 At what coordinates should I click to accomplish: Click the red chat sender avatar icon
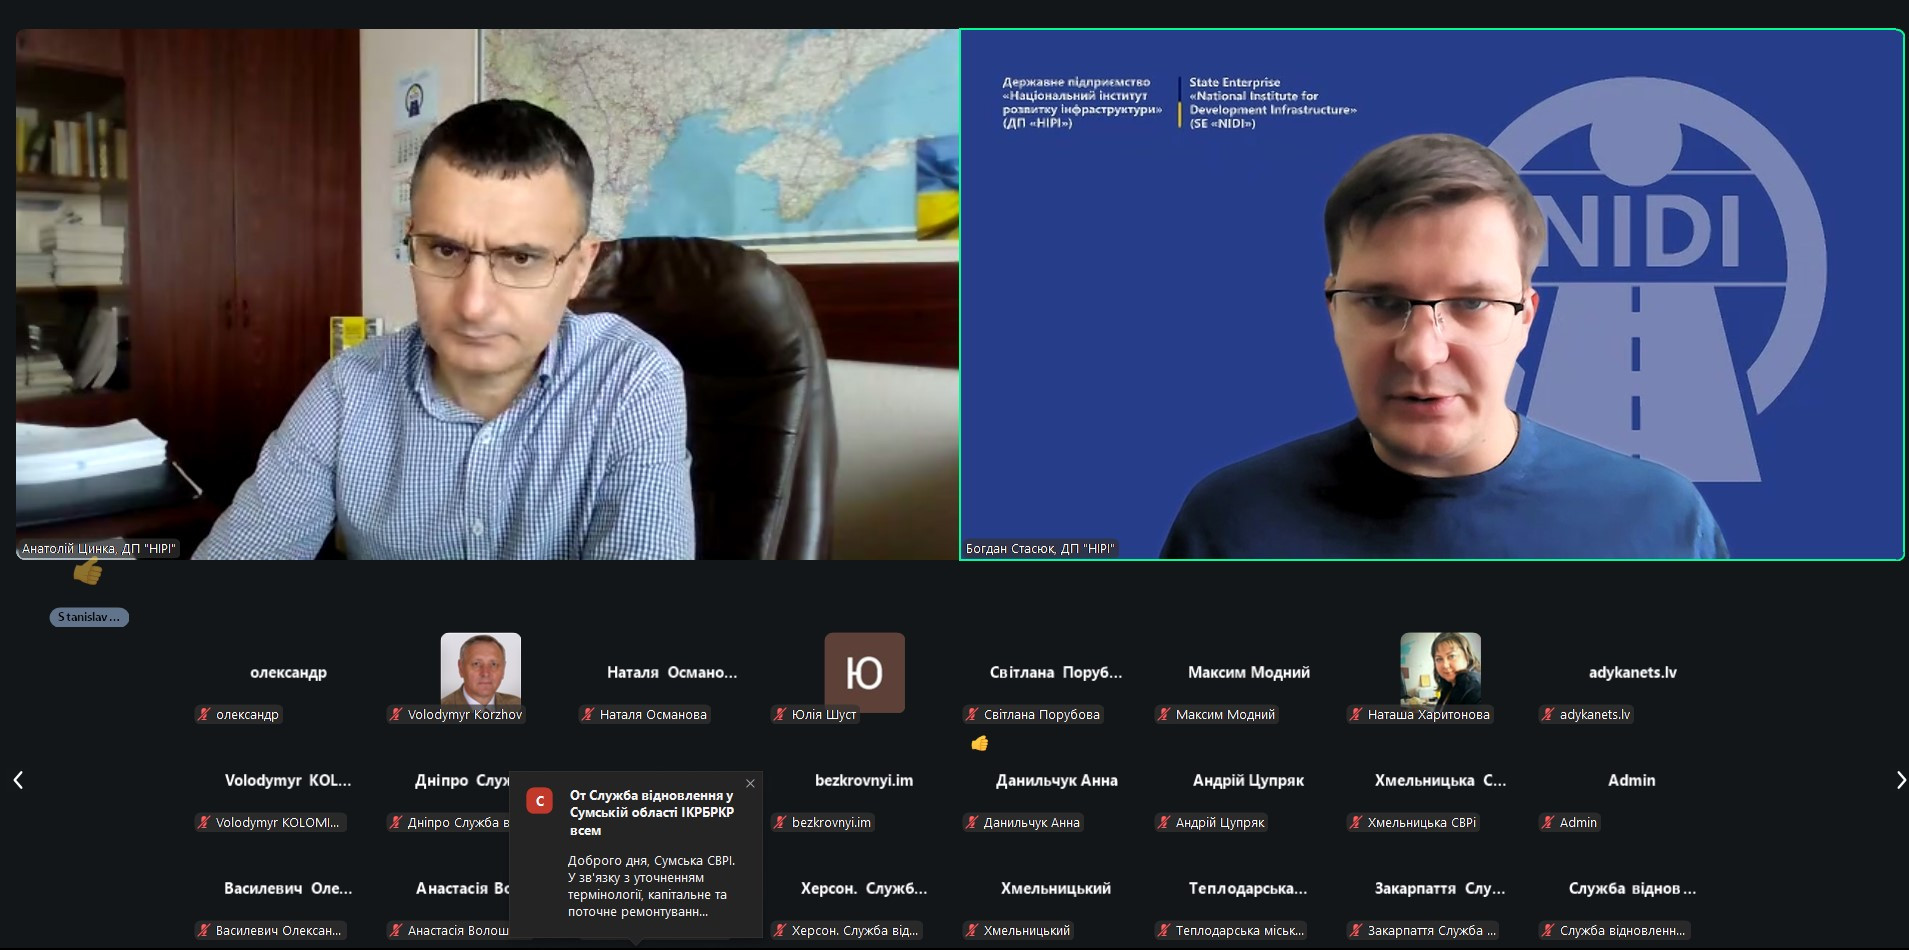pyautogui.click(x=540, y=801)
